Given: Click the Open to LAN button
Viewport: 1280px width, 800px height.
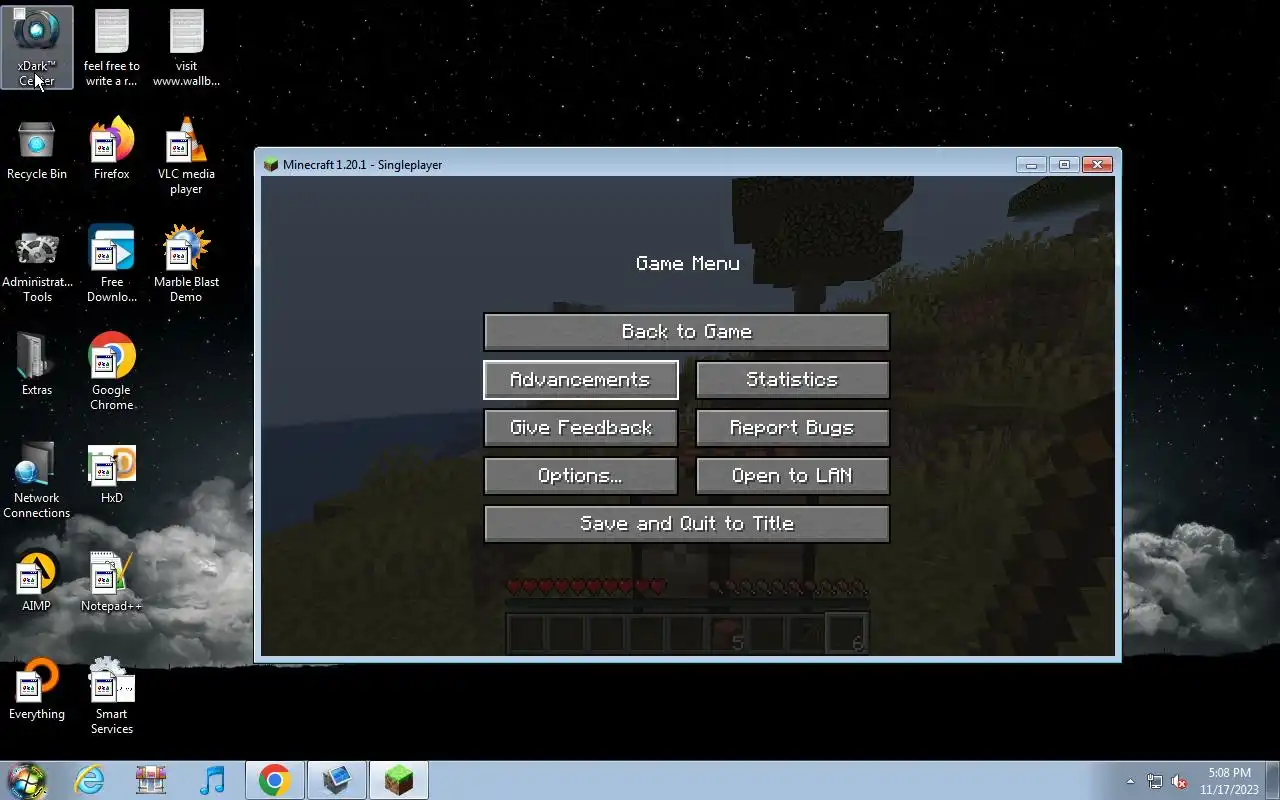Looking at the screenshot, I should pyautogui.click(x=792, y=476).
